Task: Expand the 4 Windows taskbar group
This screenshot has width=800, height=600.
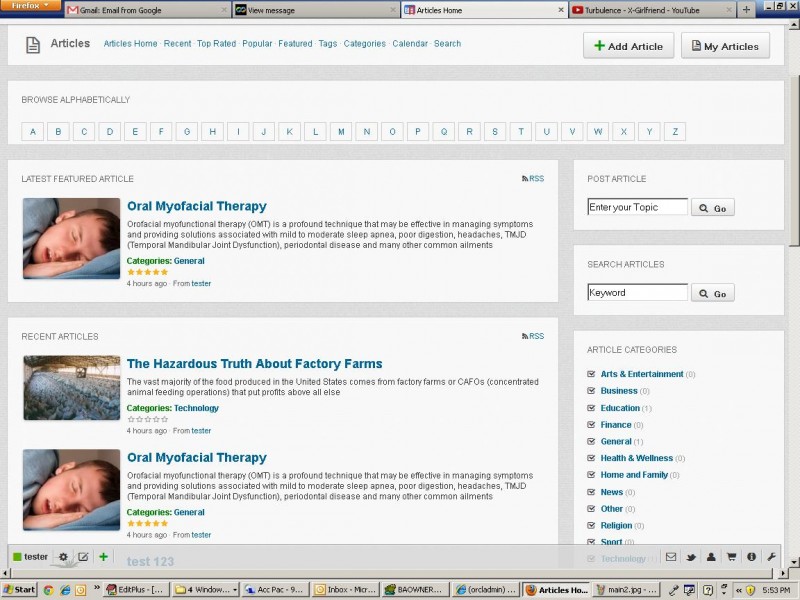Action: pos(206,590)
